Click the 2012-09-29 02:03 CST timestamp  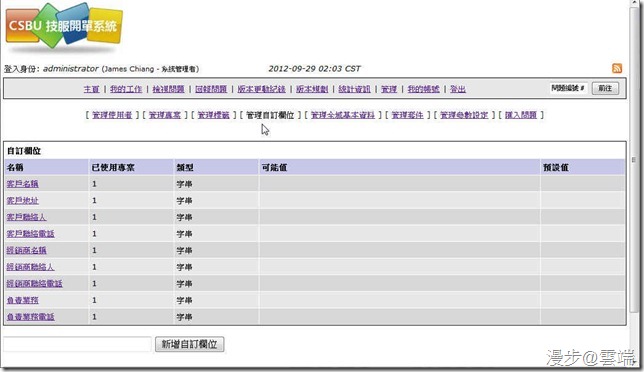click(314, 69)
